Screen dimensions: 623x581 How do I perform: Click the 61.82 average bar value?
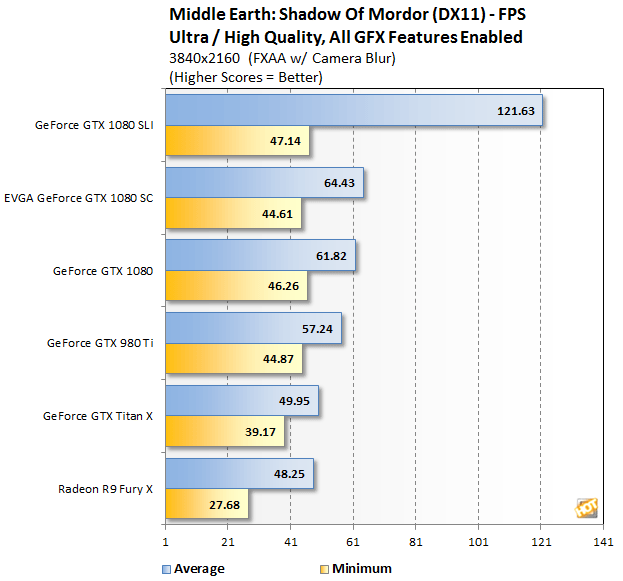click(x=331, y=256)
